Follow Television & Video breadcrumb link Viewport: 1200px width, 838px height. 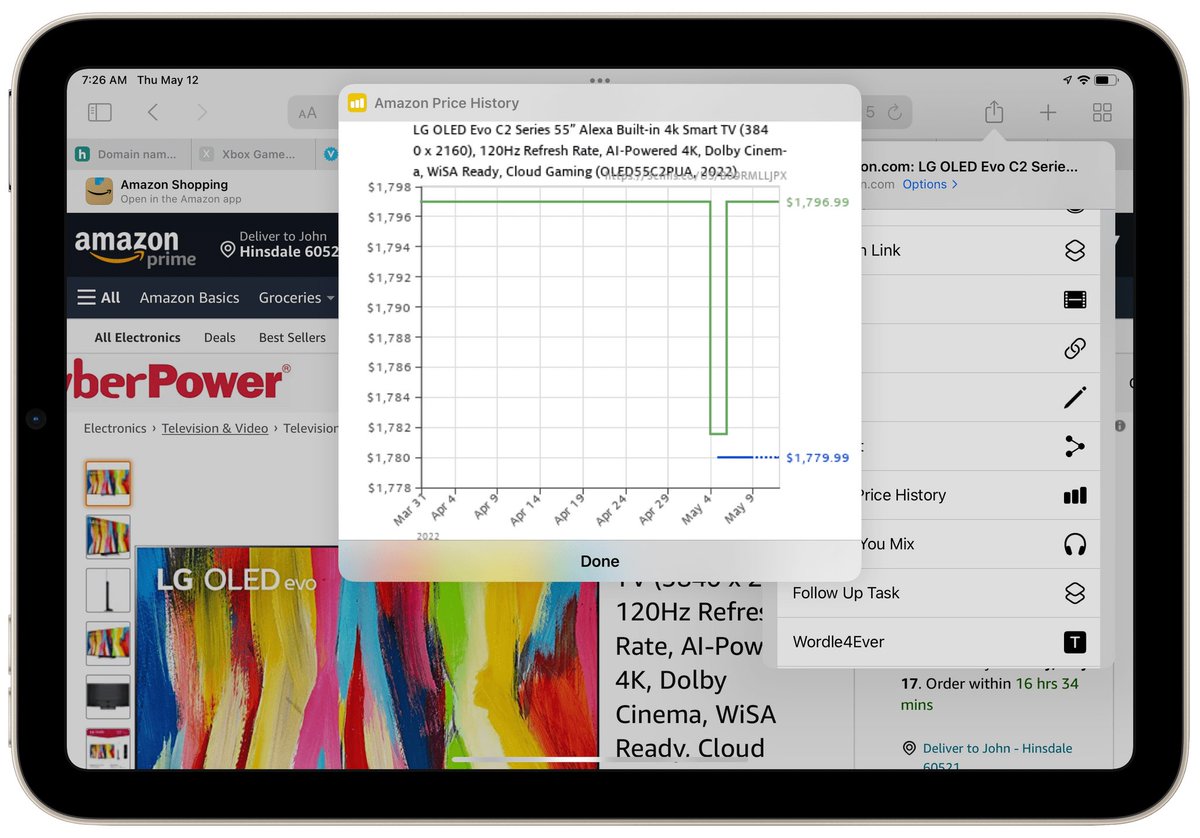(x=215, y=428)
